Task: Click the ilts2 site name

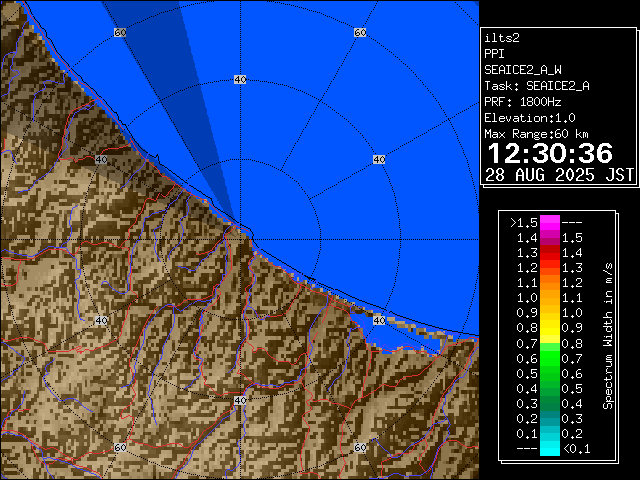Action: (500, 37)
